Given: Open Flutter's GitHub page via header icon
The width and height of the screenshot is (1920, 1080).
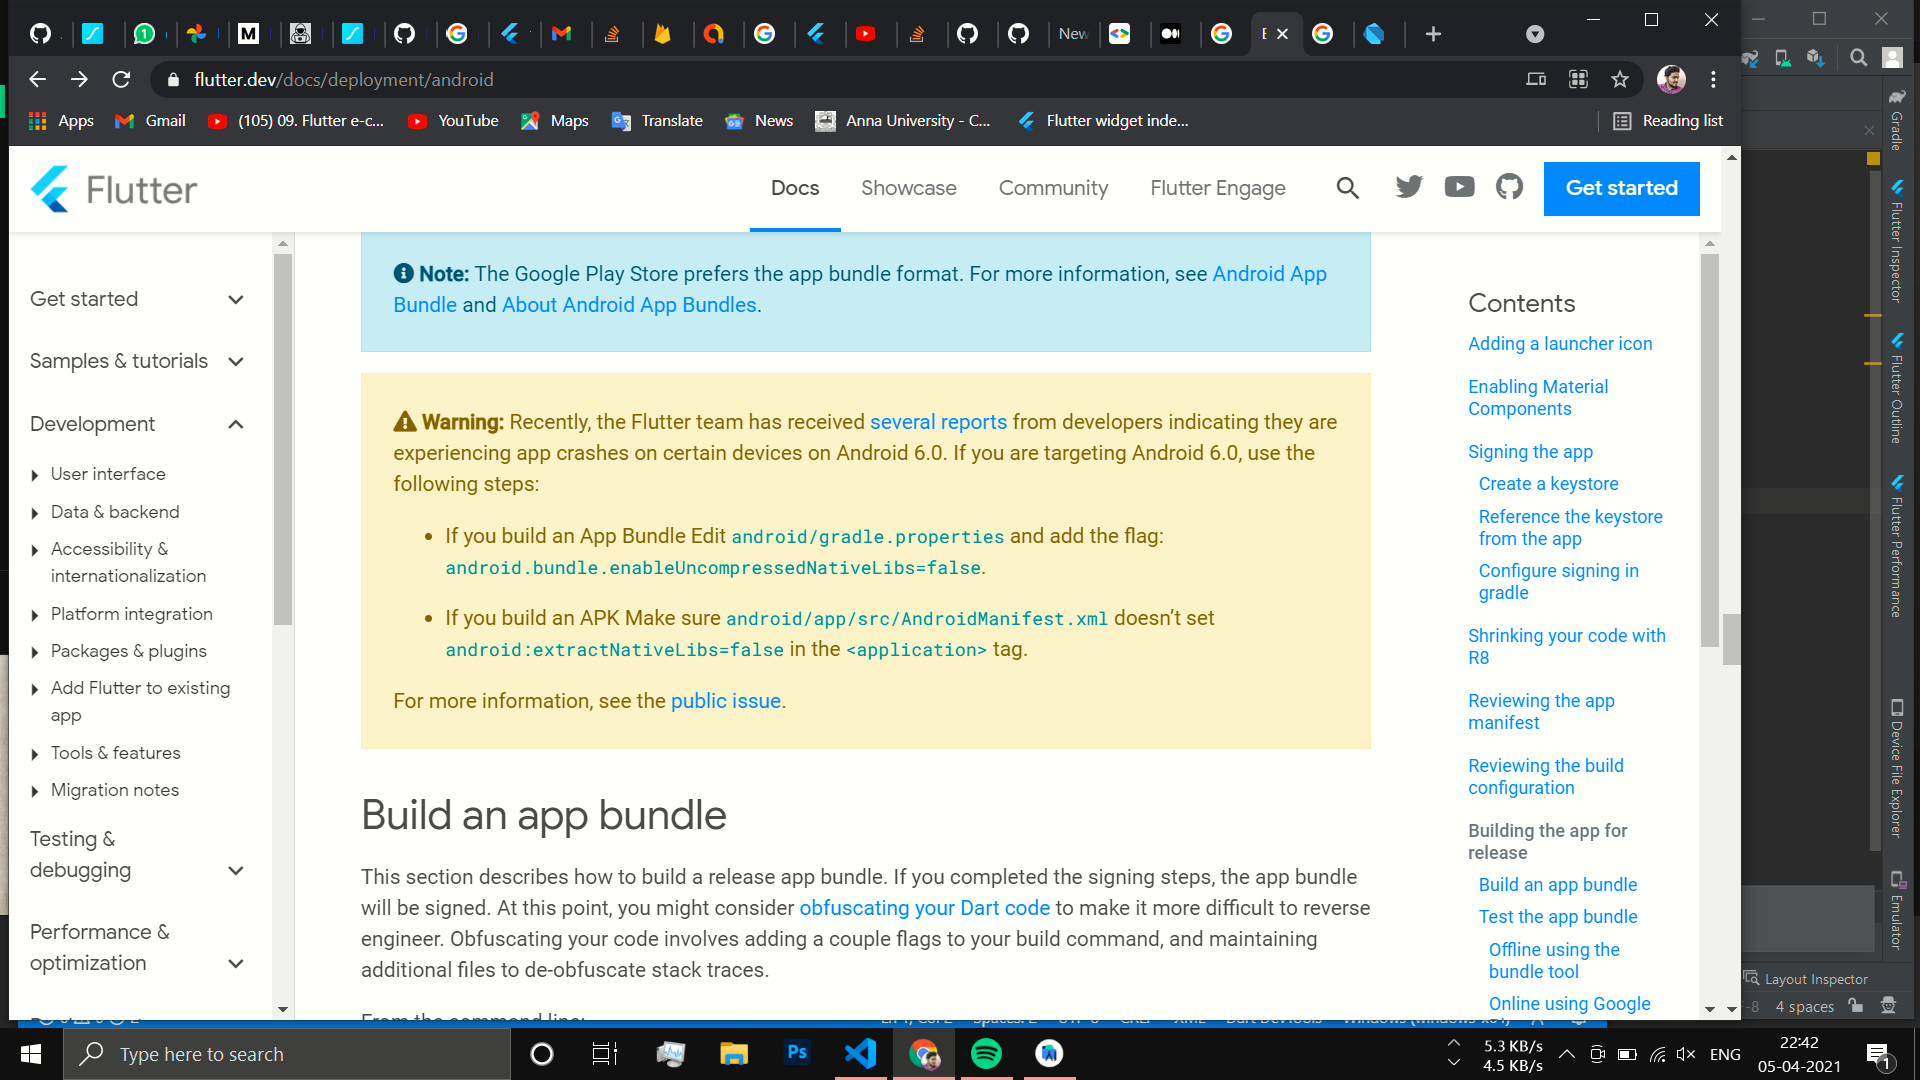Looking at the screenshot, I should pyautogui.click(x=1508, y=186).
